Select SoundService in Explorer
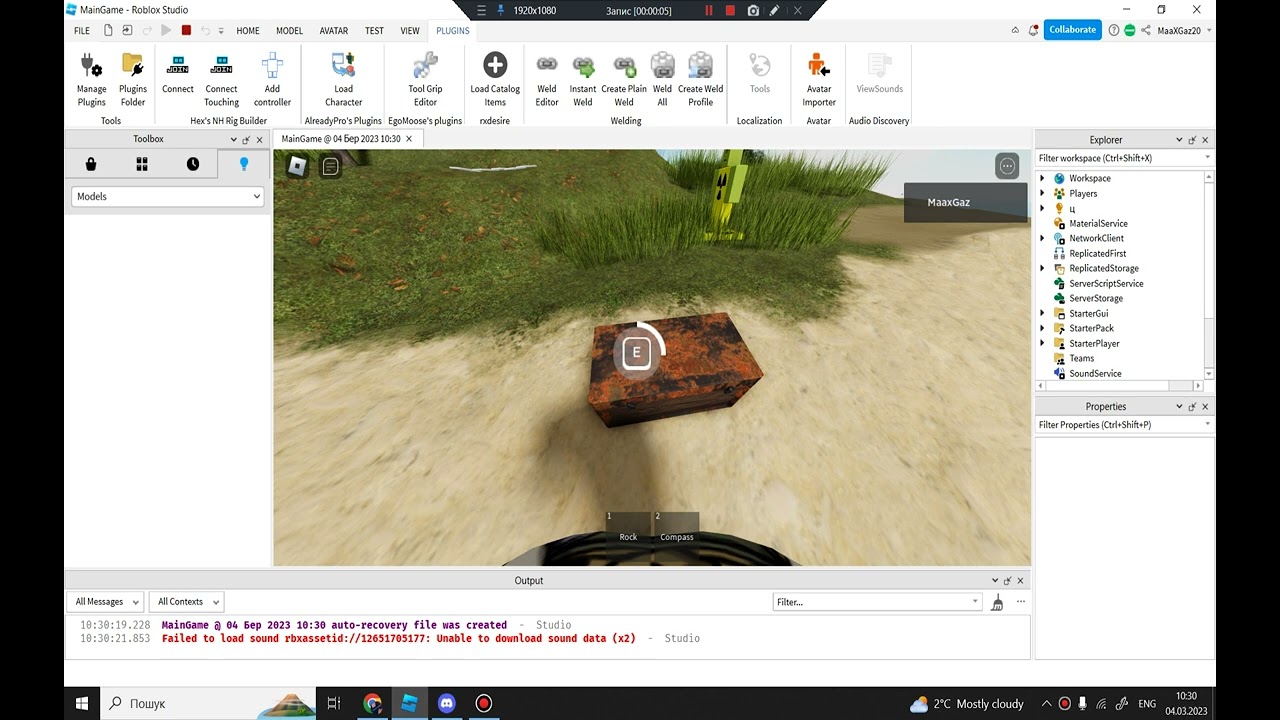This screenshot has height=720, width=1280. (x=1095, y=373)
